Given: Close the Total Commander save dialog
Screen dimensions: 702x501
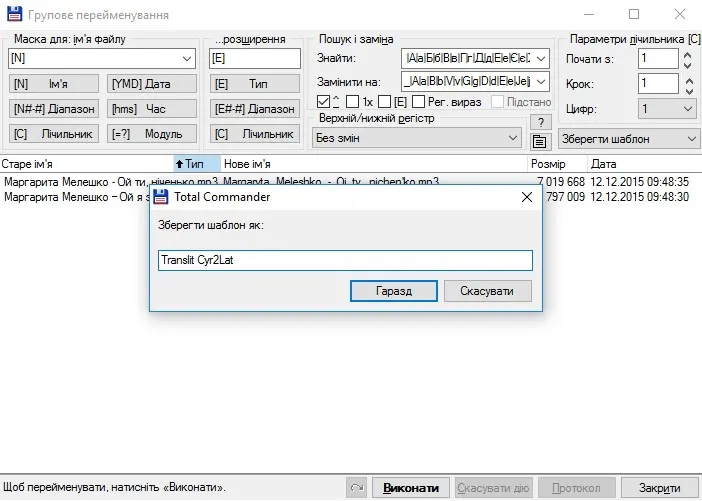Looking at the screenshot, I should point(527,197).
